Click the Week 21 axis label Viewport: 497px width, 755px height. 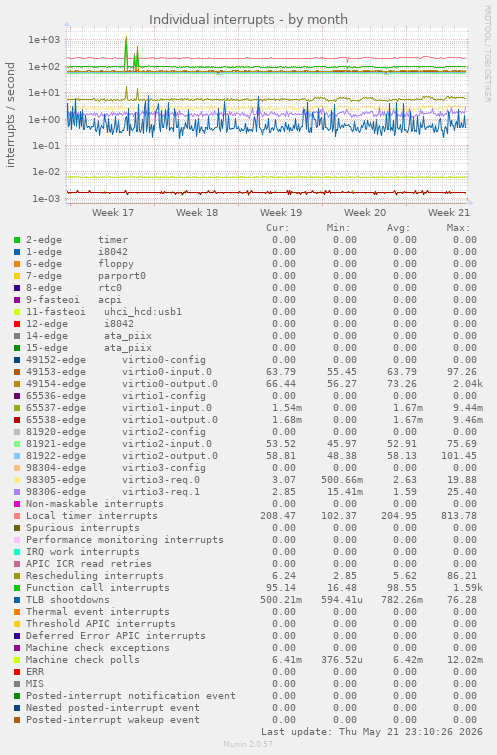coord(448,212)
